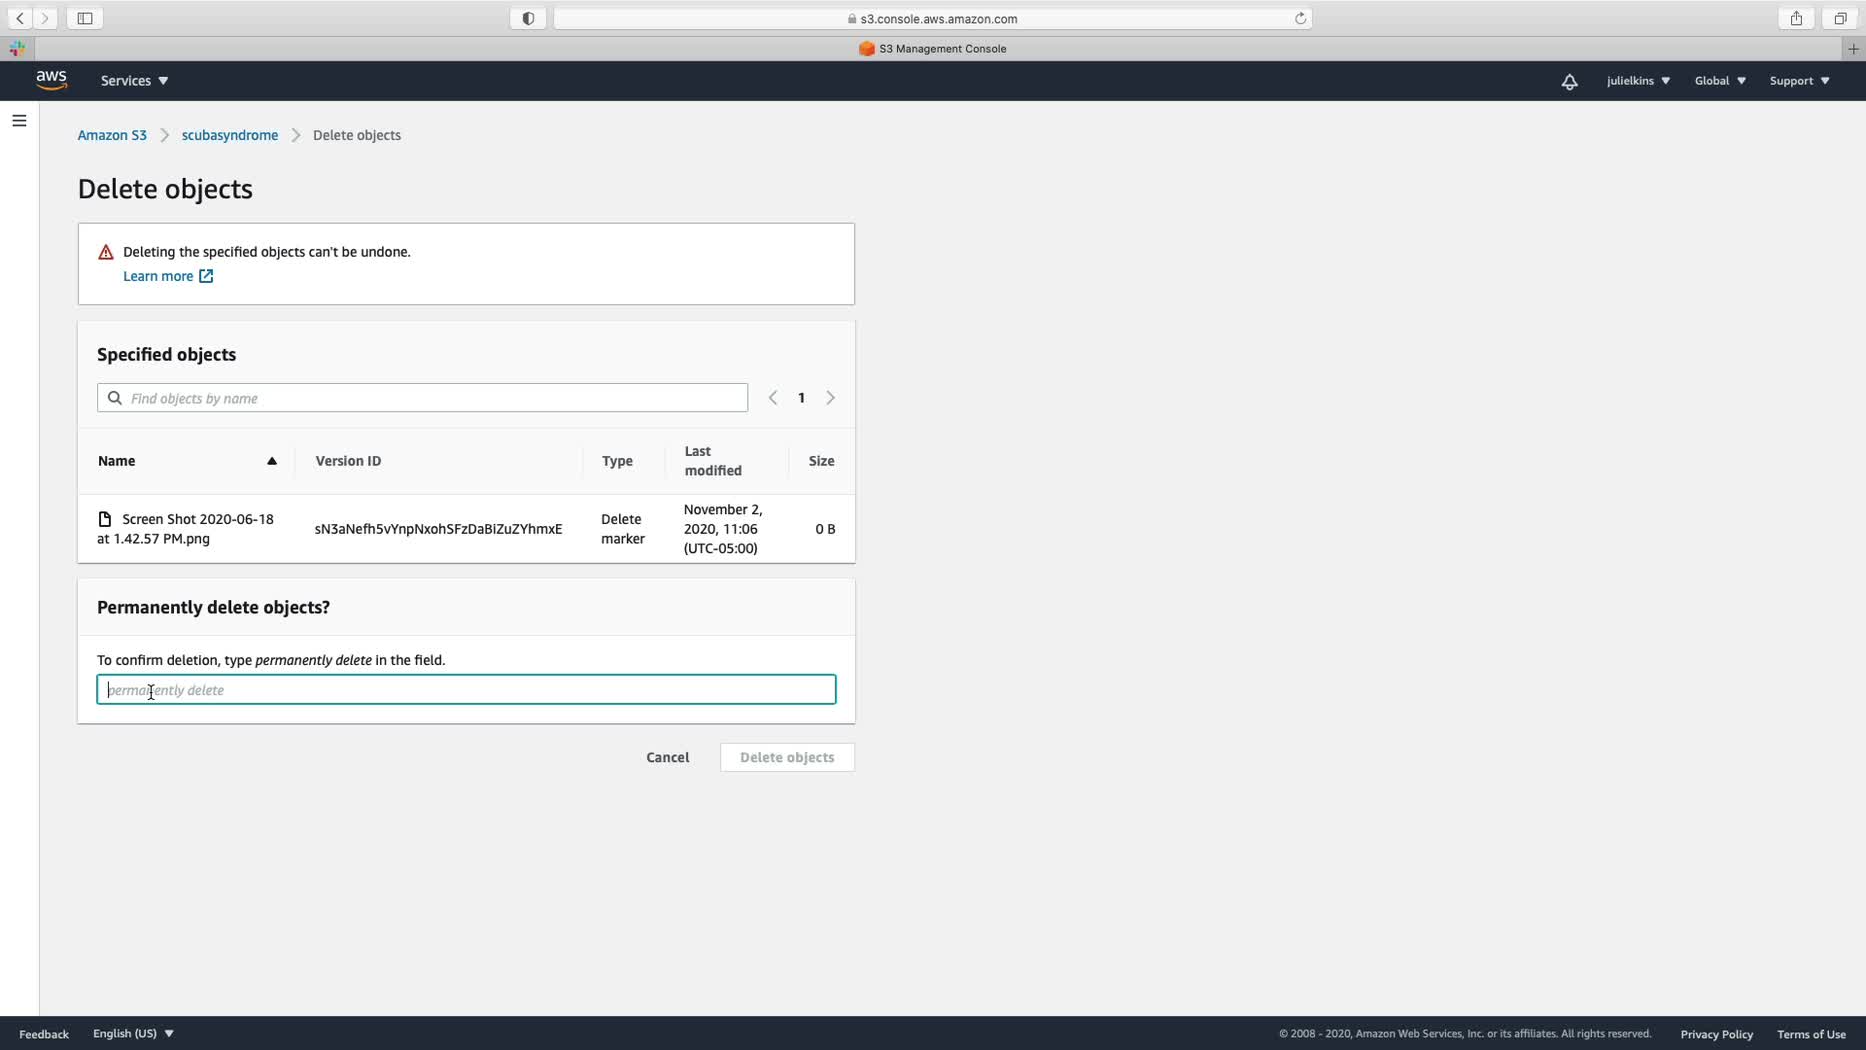Expand the Support menu
1866x1050 pixels.
(1799, 81)
